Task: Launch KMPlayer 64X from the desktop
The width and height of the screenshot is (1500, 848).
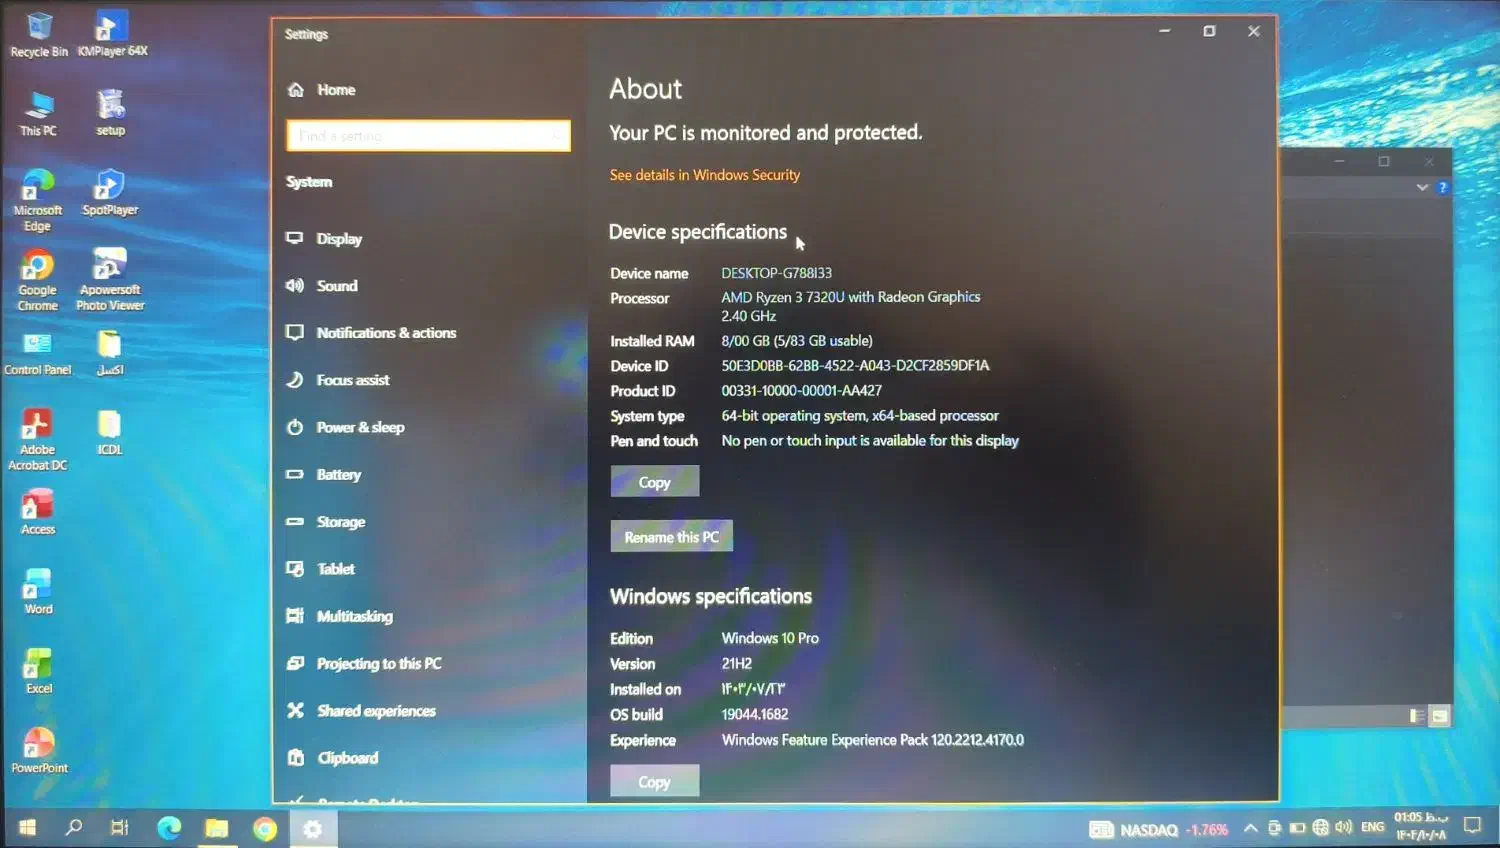Action: pyautogui.click(x=112, y=34)
